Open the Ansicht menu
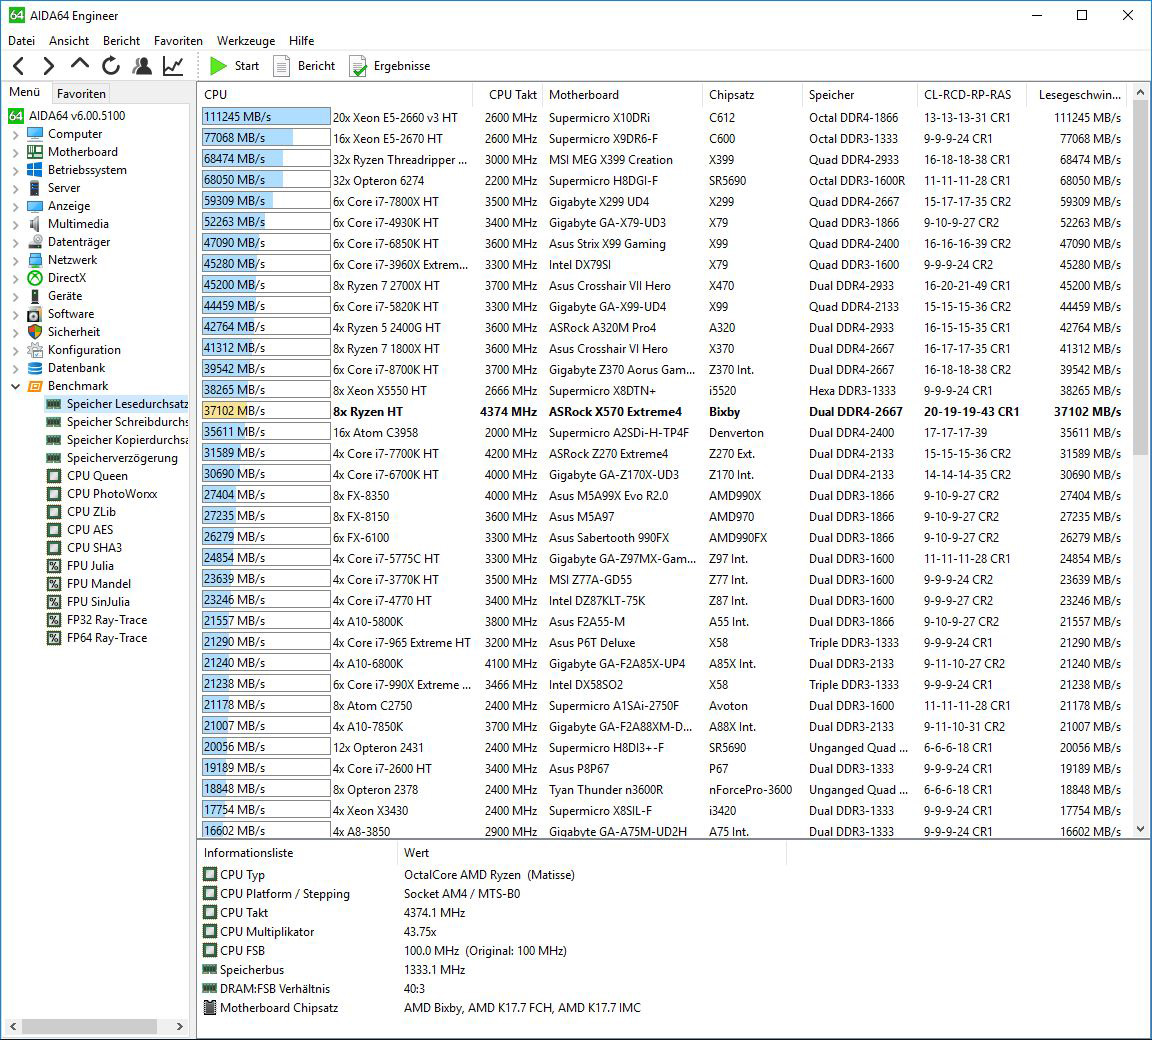 point(69,41)
